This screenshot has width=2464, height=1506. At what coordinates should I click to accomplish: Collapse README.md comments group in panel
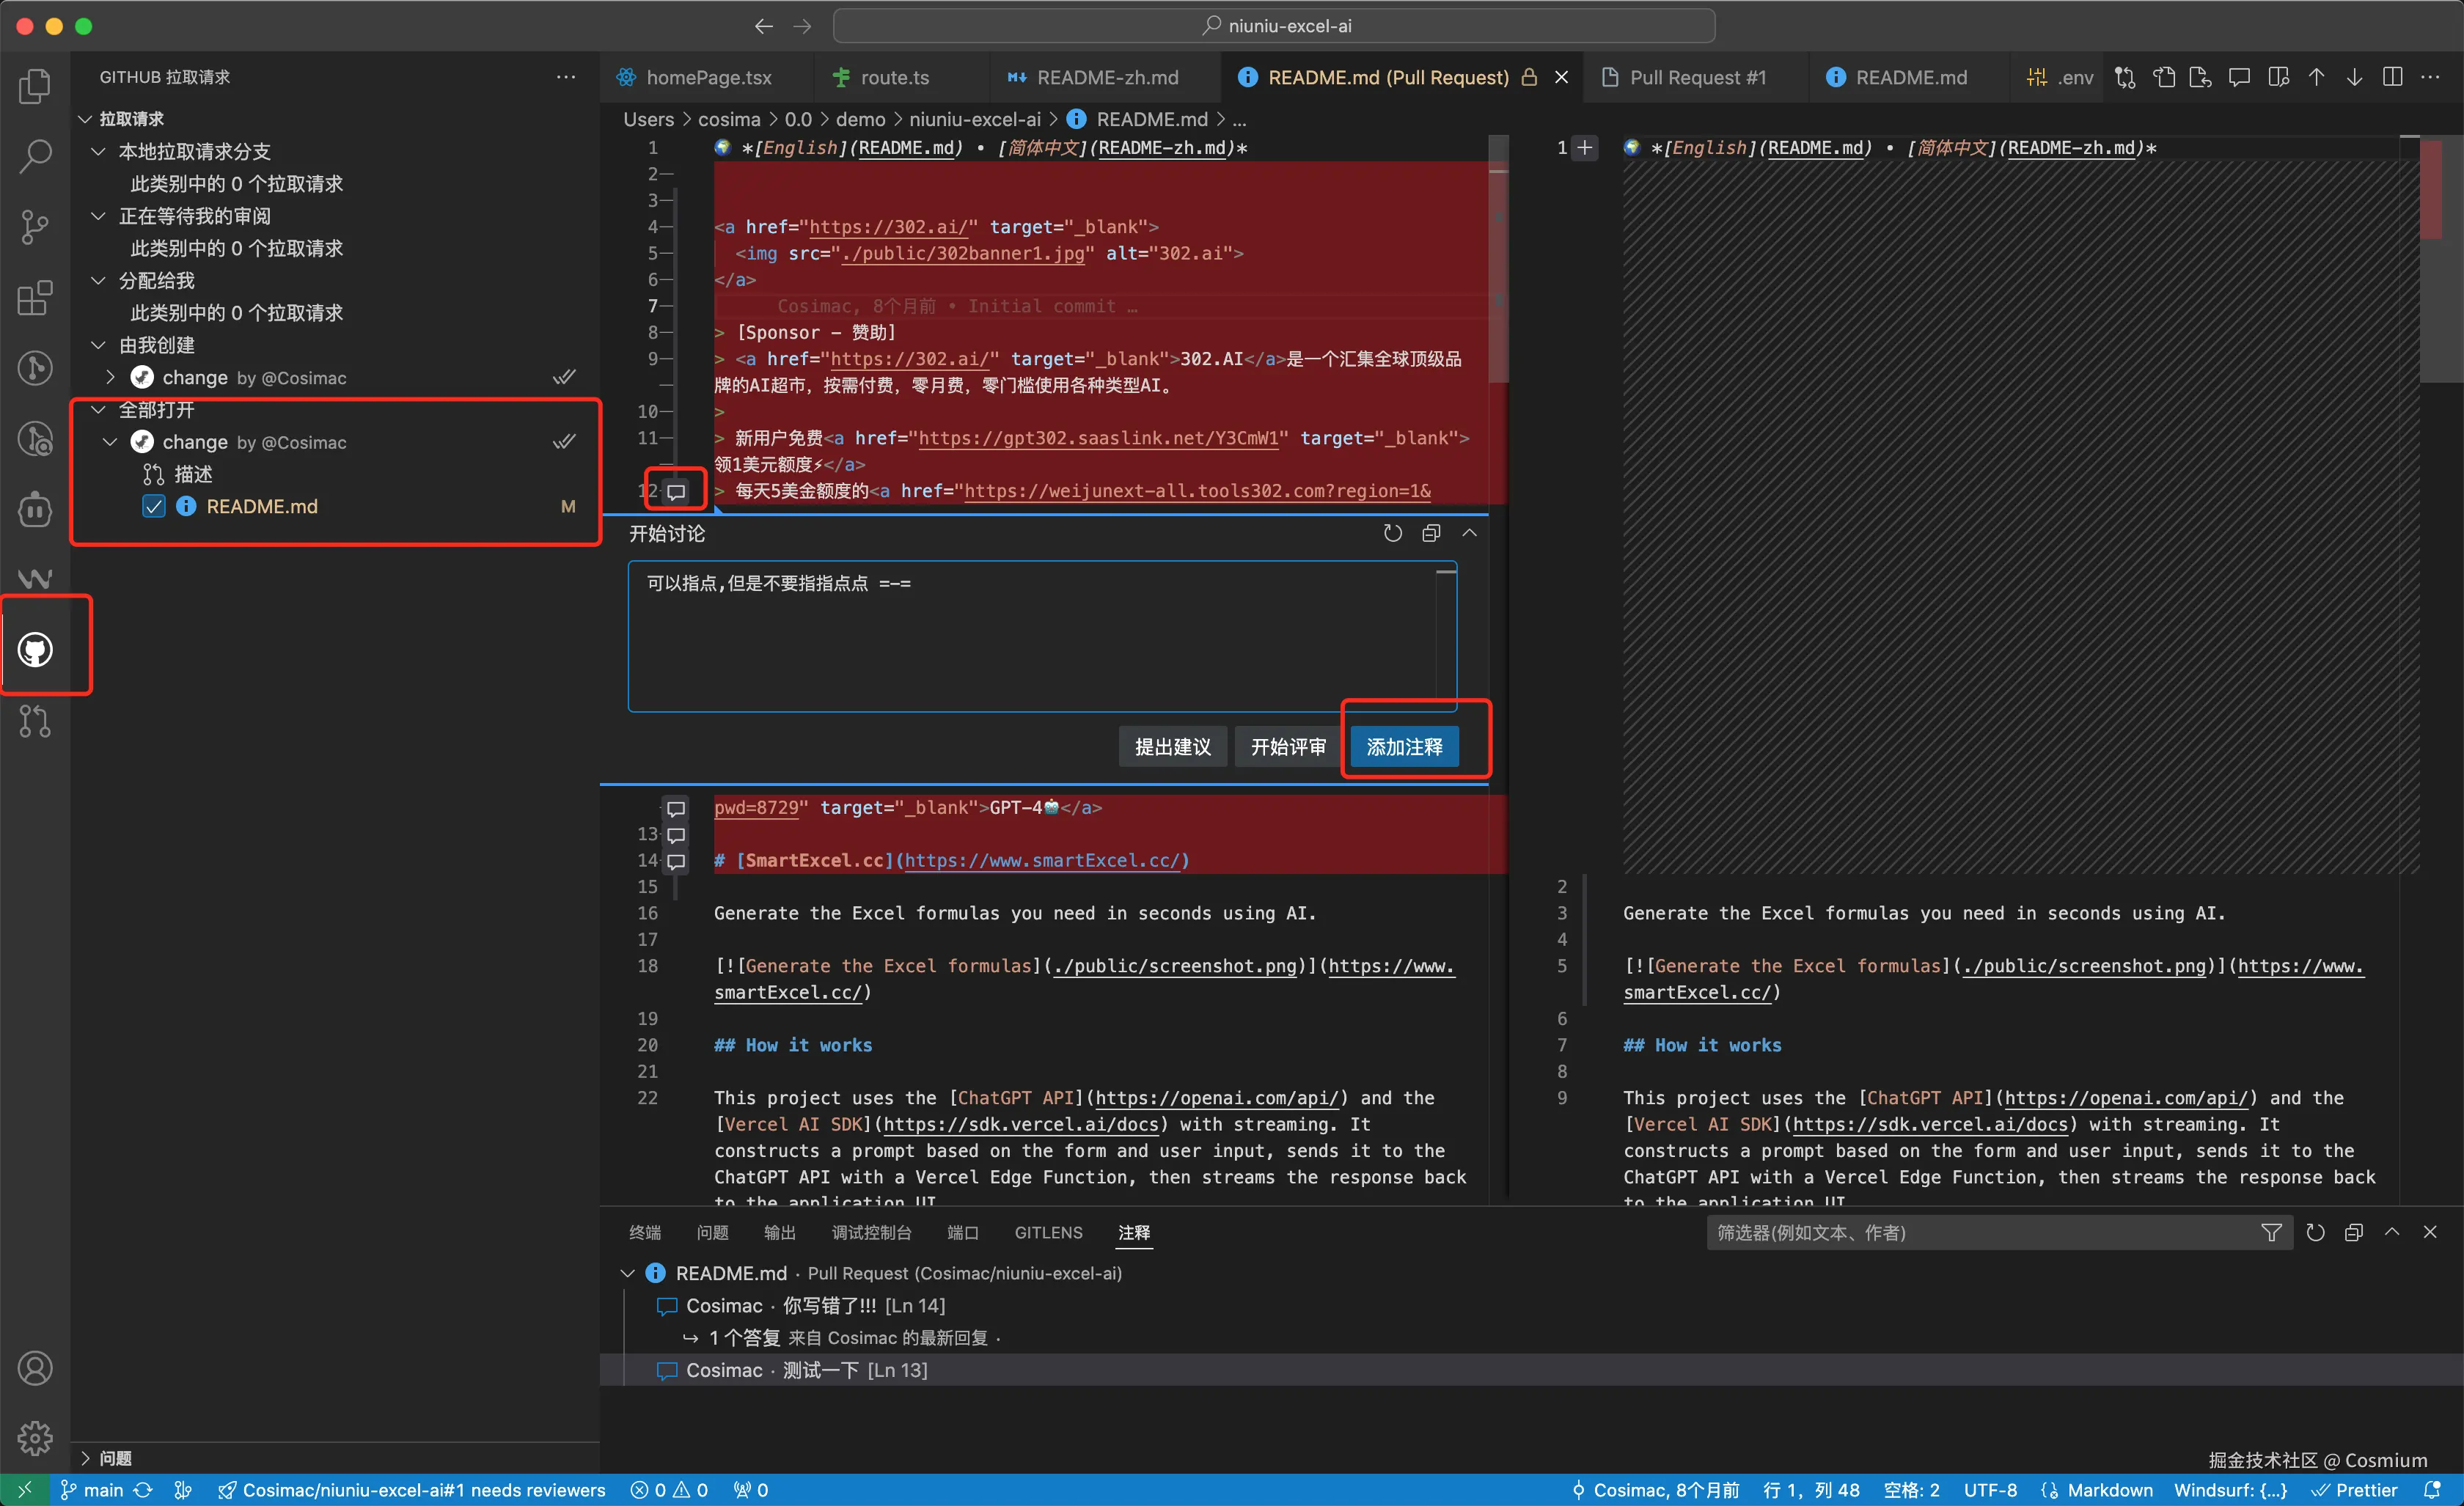coord(628,1273)
